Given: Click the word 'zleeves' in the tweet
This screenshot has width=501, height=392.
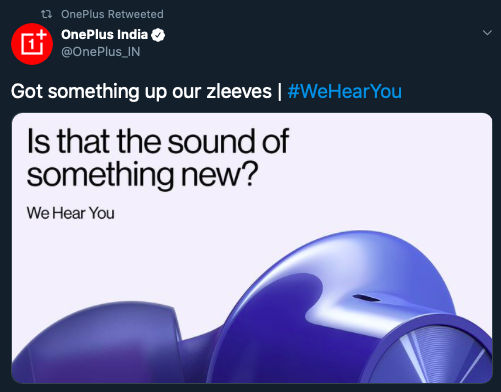Looking at the screenshot, I should pos(239,91).
